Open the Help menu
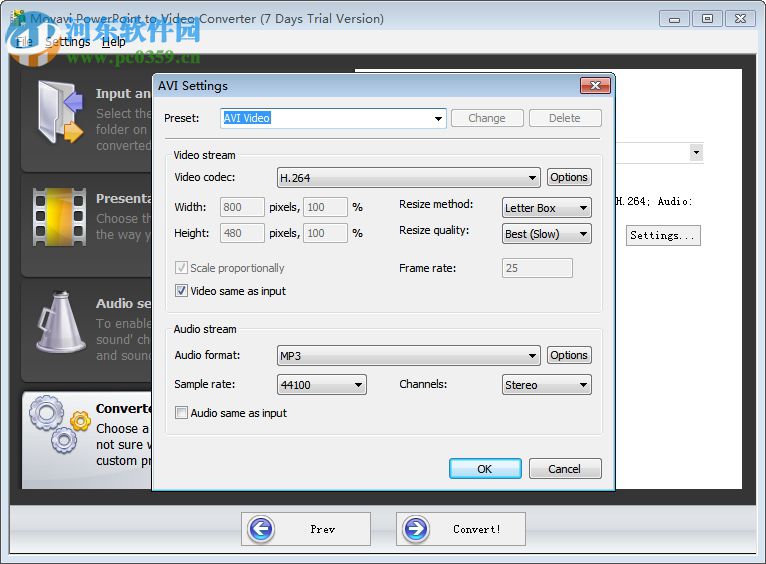The width and height of the screenshot is (766, 564). 114,42
